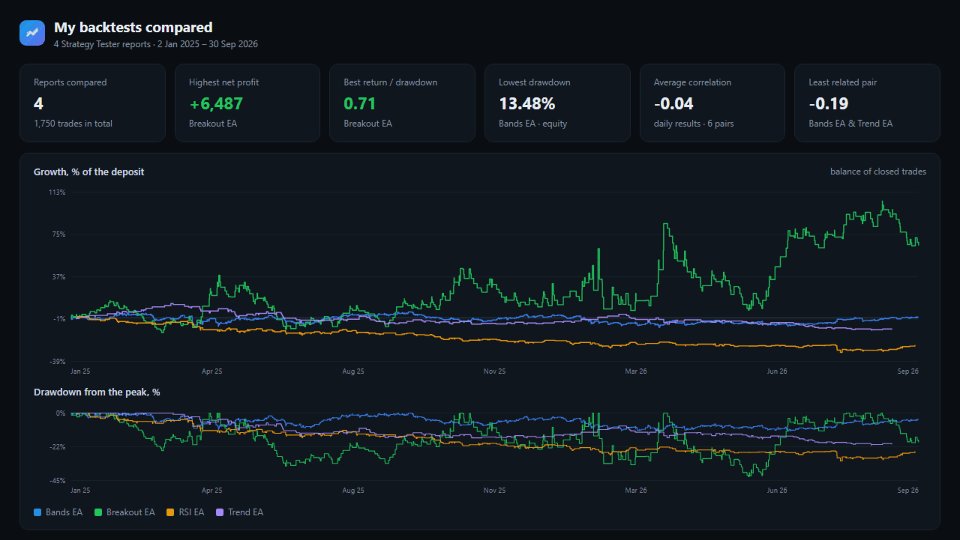Toggle the RSI EA orange legend swatch
The height and width of the screenshot is (540, 960).
coord(170,512)
